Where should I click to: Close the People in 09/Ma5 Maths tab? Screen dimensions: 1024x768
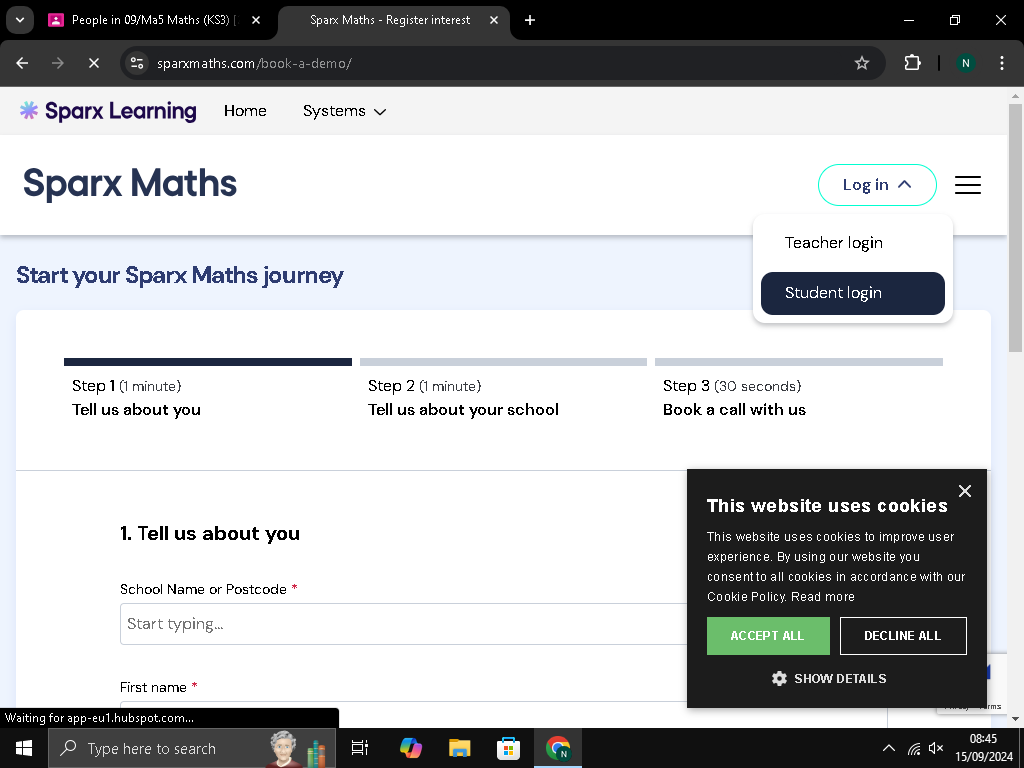coord(256,20)
